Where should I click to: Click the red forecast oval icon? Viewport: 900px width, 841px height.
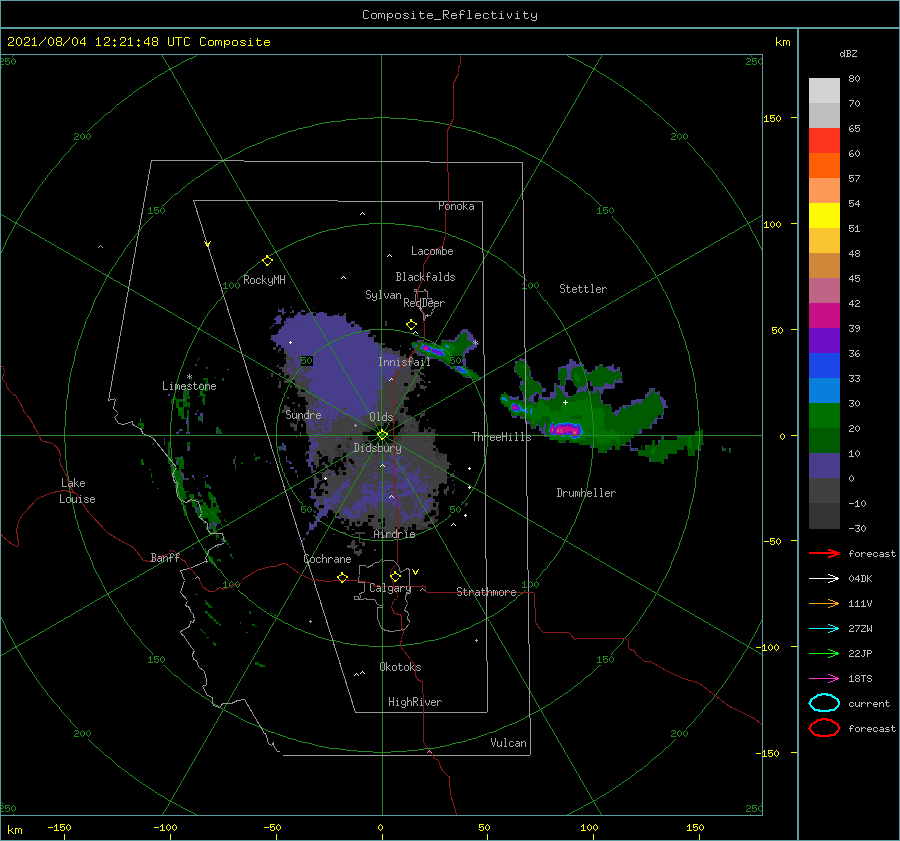coord(824,728)
